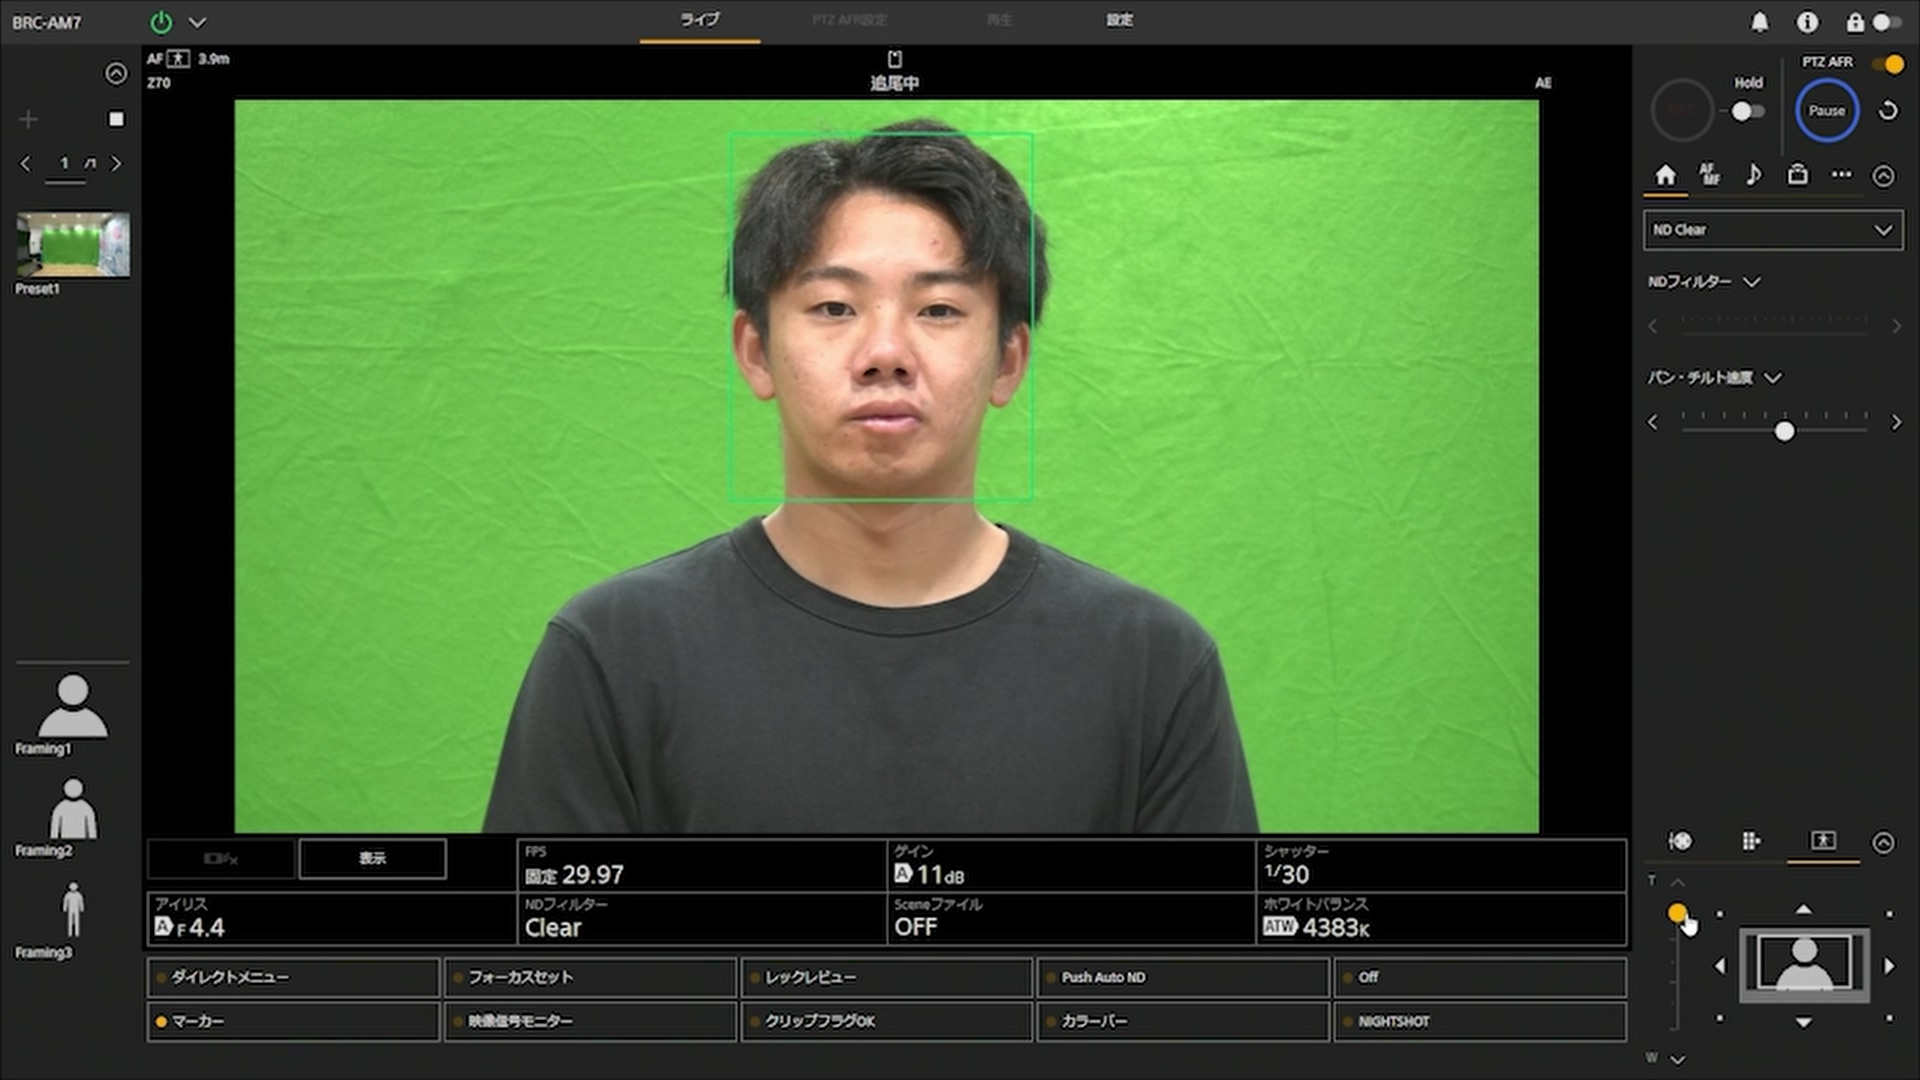
Task: Expand the パン・チルト速度 selector chevron
Action: pos(1773,378)
